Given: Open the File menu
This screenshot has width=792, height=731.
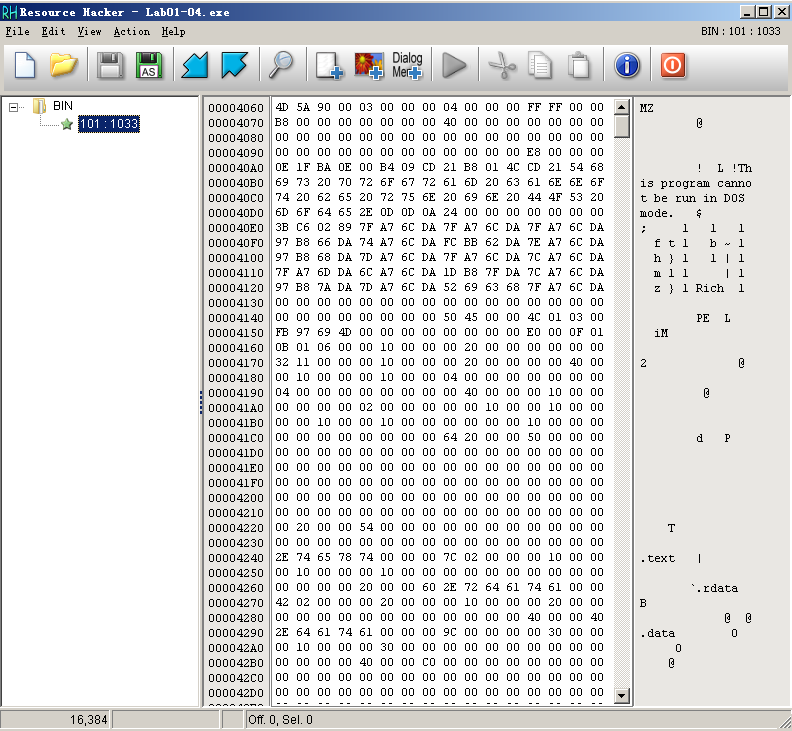Looking at the screenshot, I should tap(17, 32).
